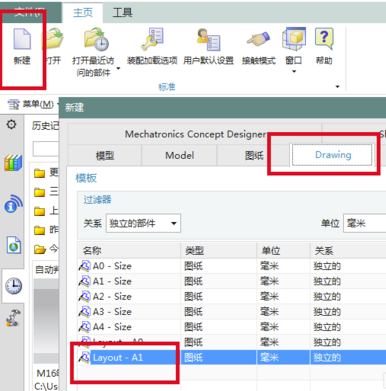
Task: Click the 新建 (New) file icon
Action: pos(22,39)
